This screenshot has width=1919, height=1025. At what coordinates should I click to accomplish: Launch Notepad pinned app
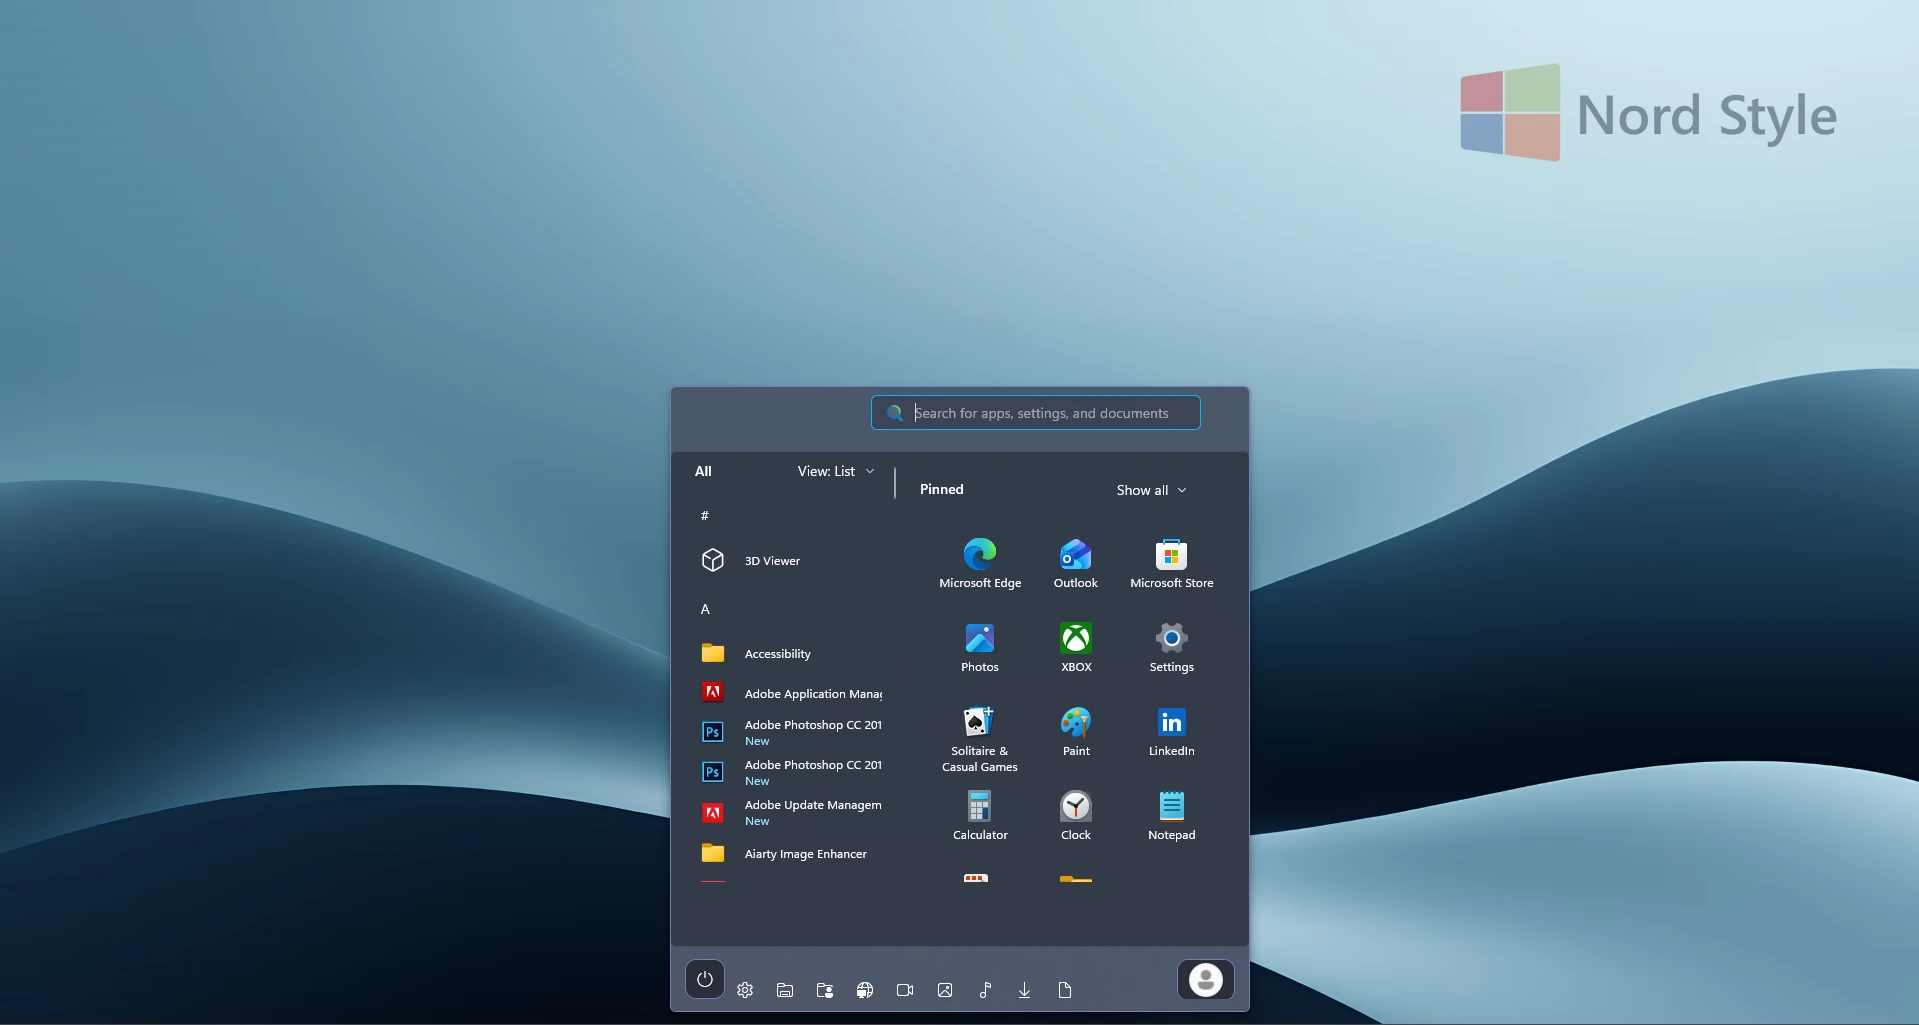pyautogui.click(x=1172, y=816)
